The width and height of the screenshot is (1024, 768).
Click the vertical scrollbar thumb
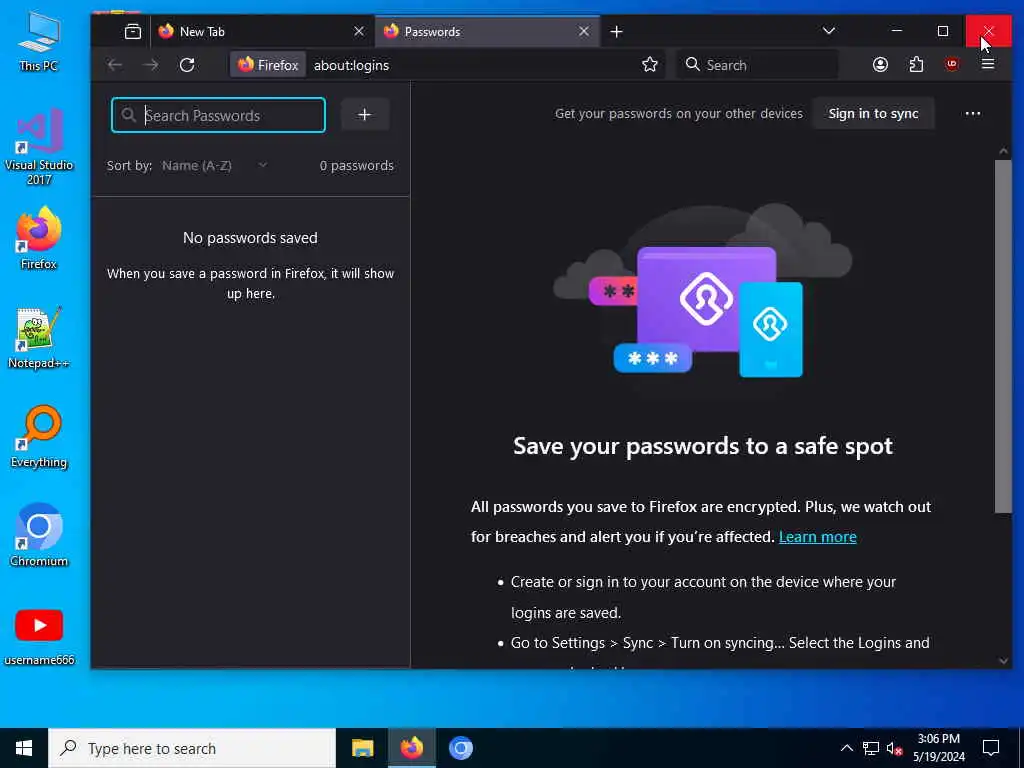point(1003,336)
